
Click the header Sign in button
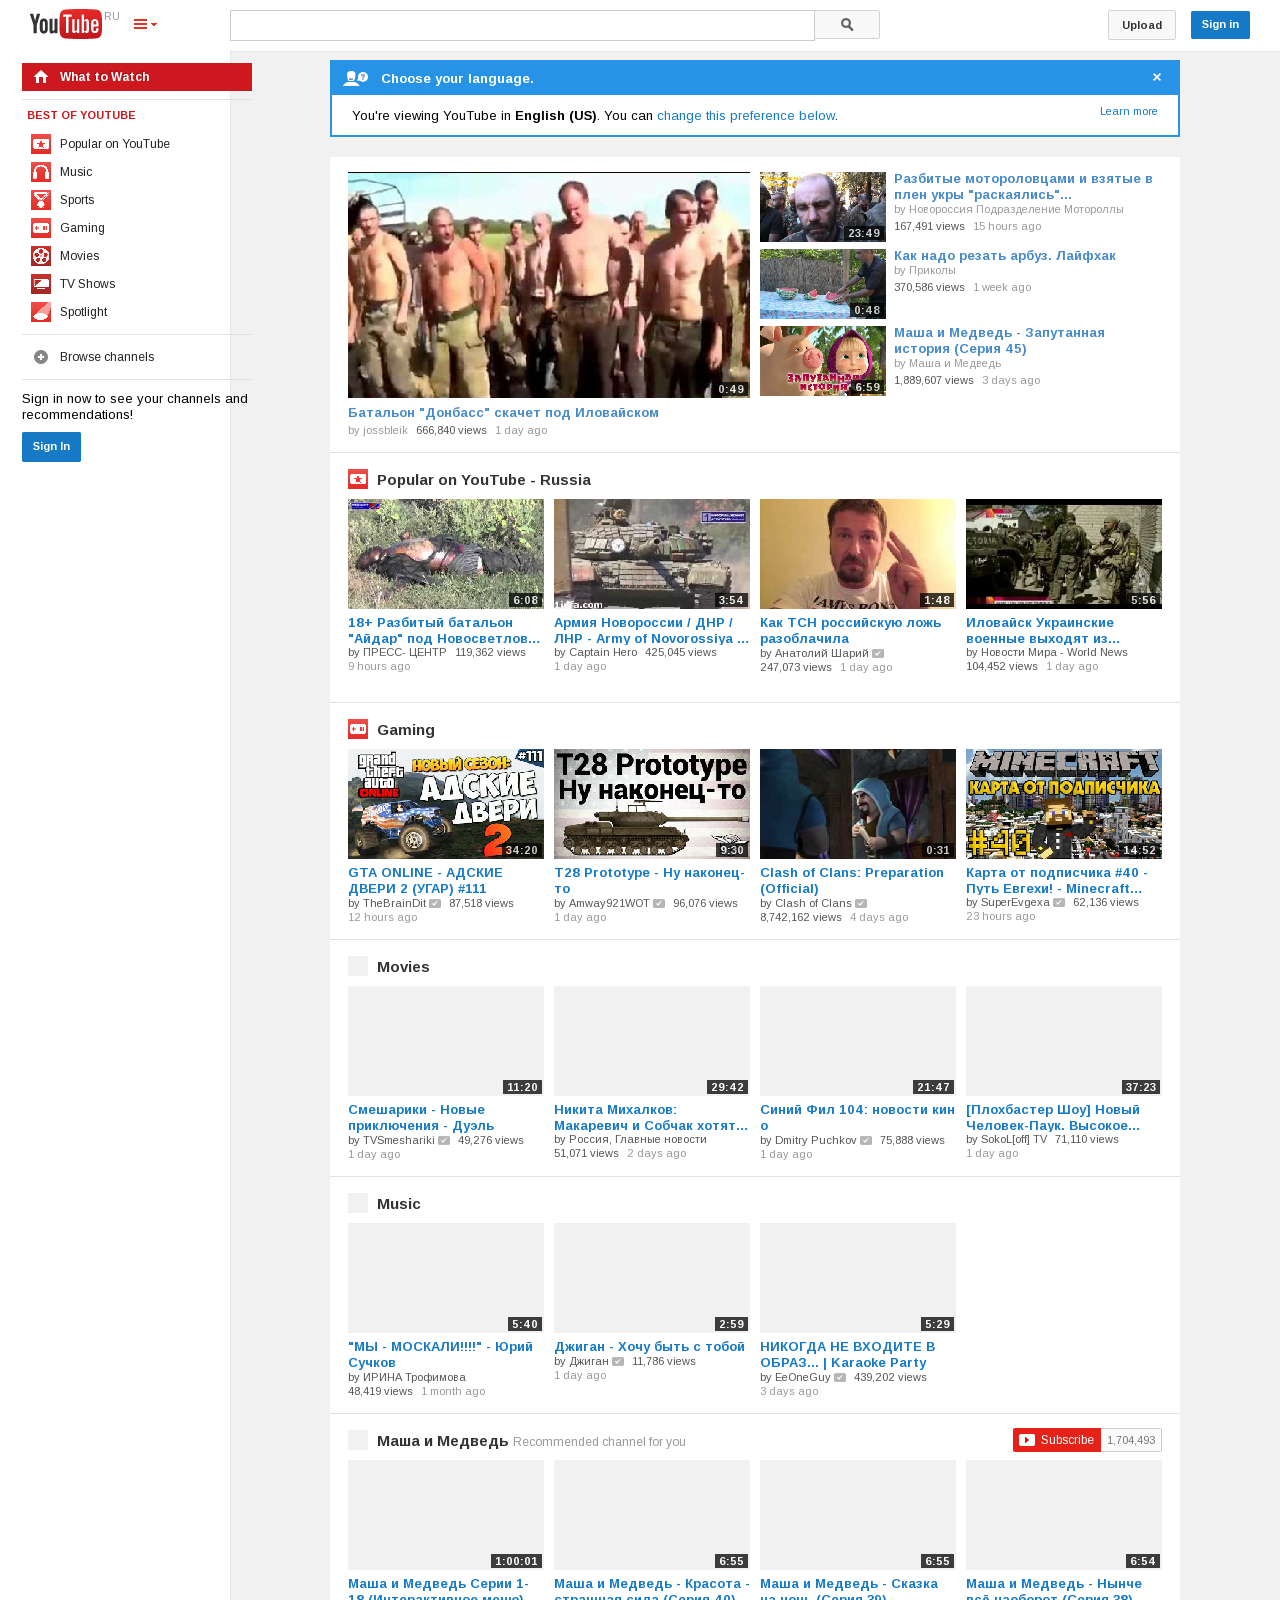[x=1220, y=25]
